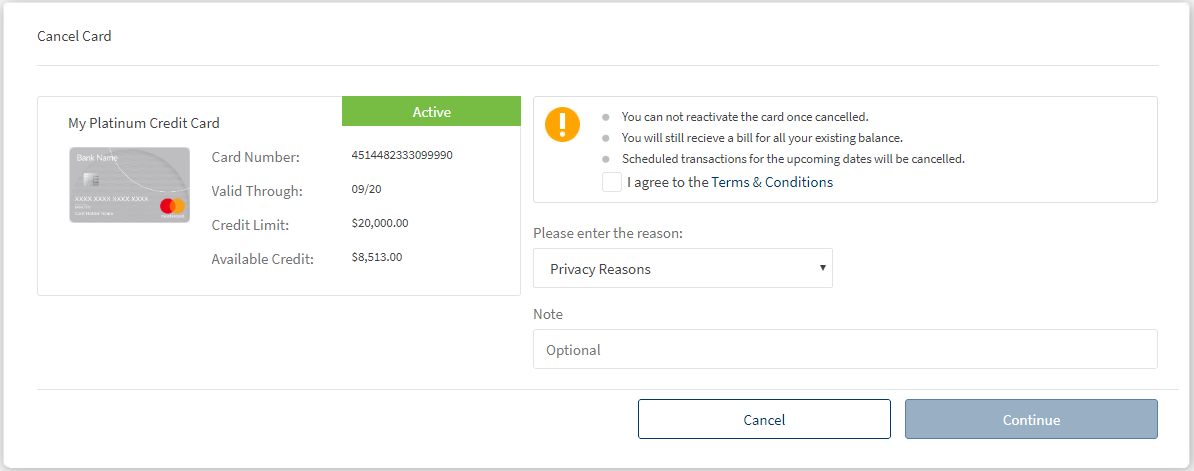1194x471 pixels.
Task: Click the card number 4514482333099990
Action: (402, 156)
